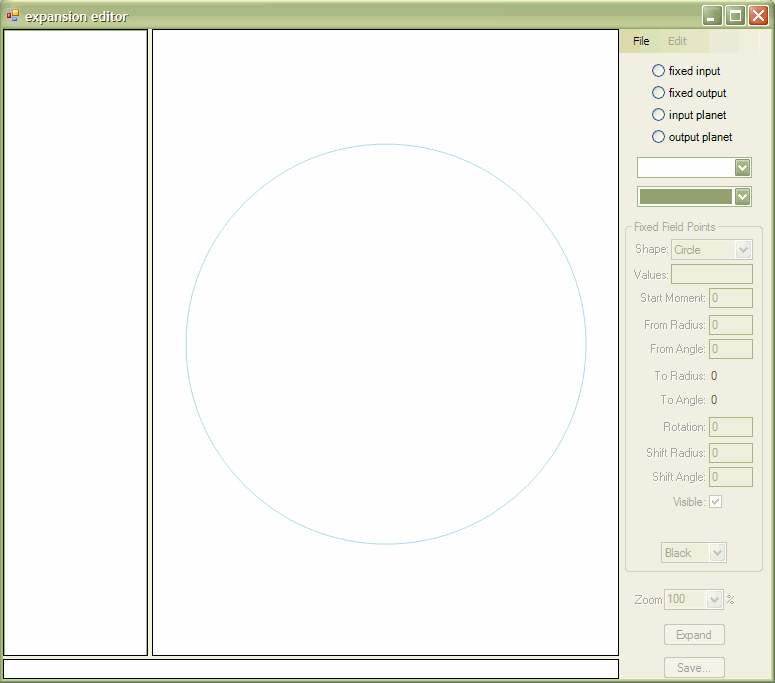Screen dimensions: 775x683
Task: Open the green color combo box
Action: point(694,197)
